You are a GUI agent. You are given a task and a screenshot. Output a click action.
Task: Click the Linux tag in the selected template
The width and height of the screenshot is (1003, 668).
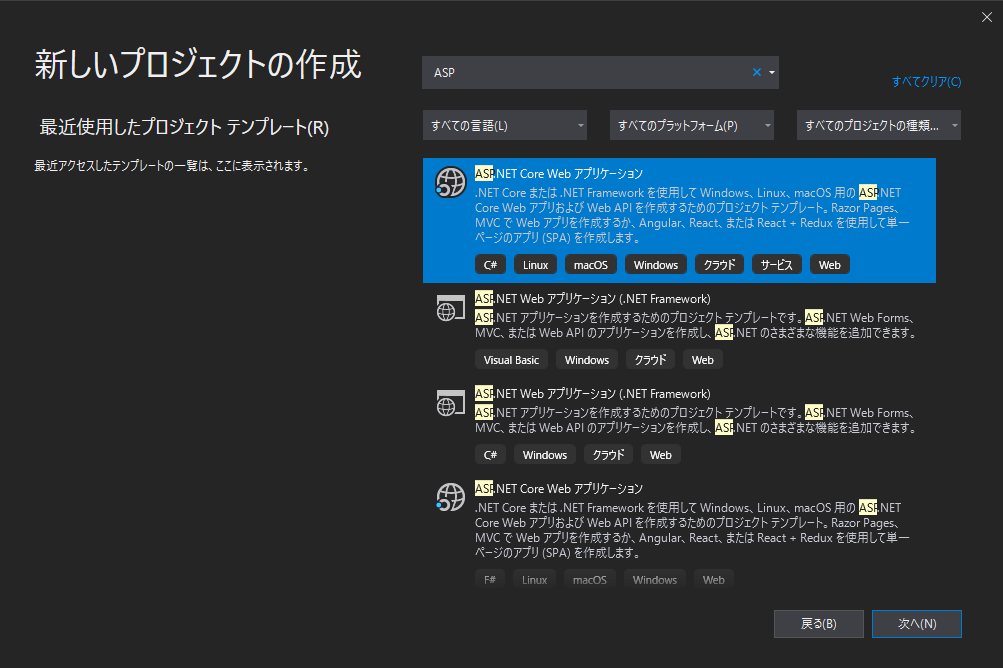pos(535,265)
